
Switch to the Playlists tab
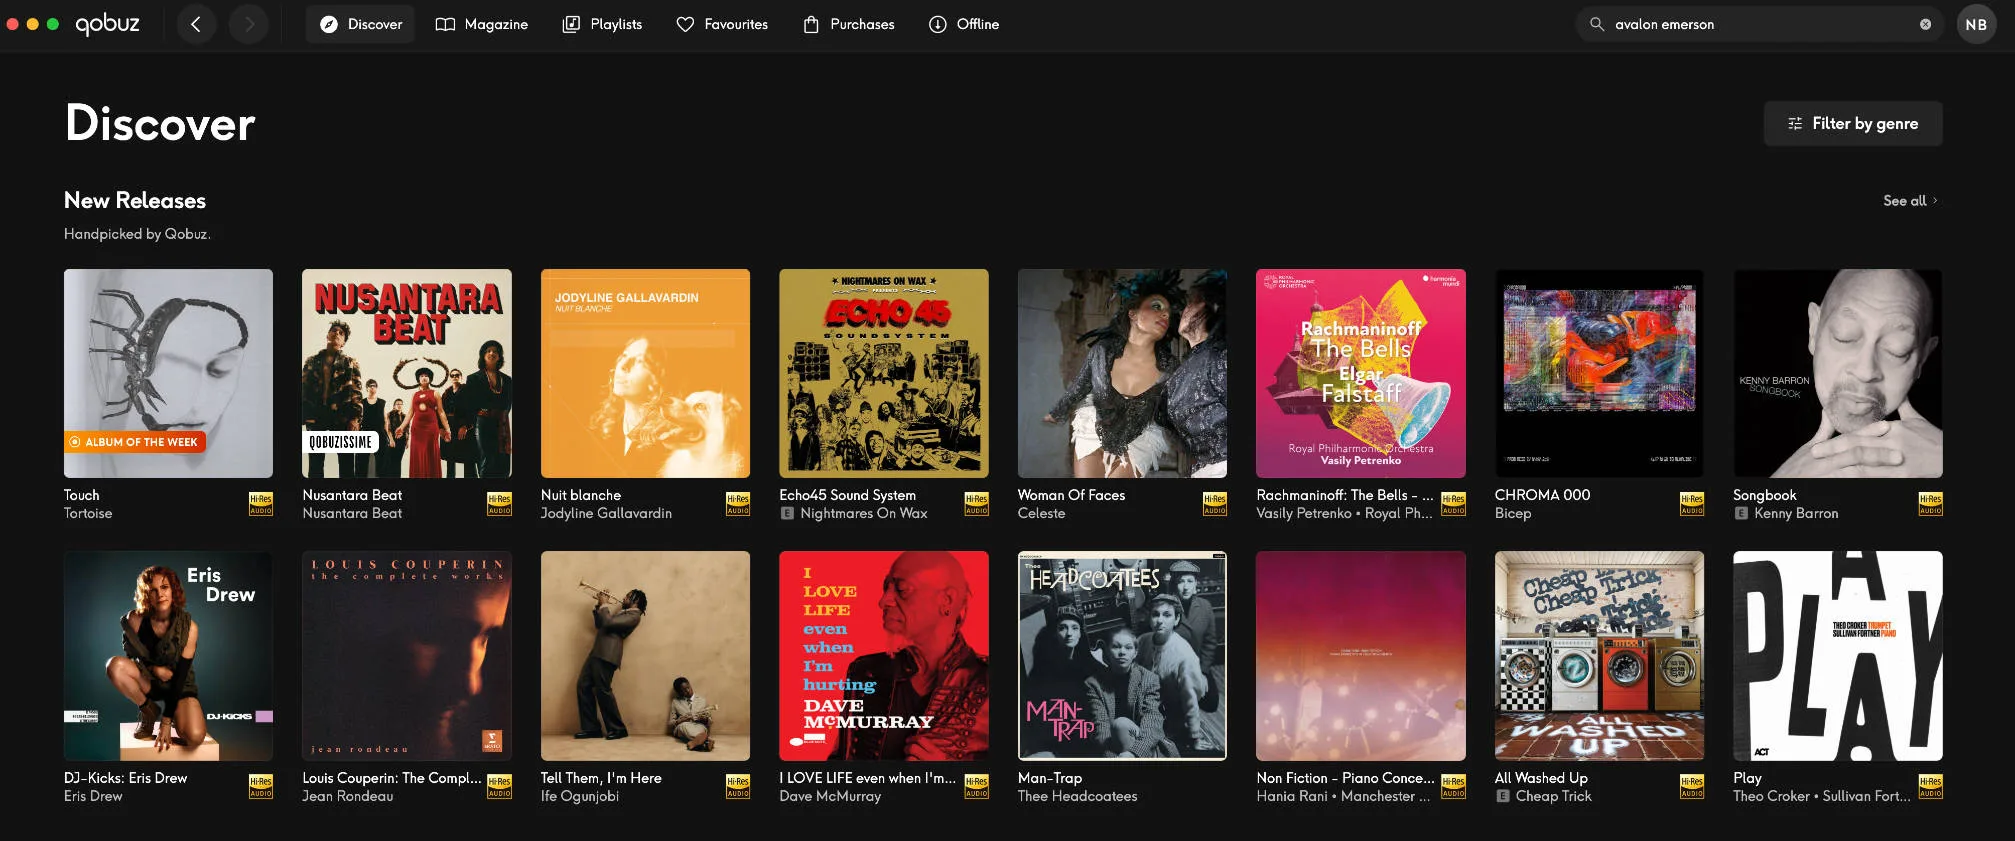coord(602,24)
